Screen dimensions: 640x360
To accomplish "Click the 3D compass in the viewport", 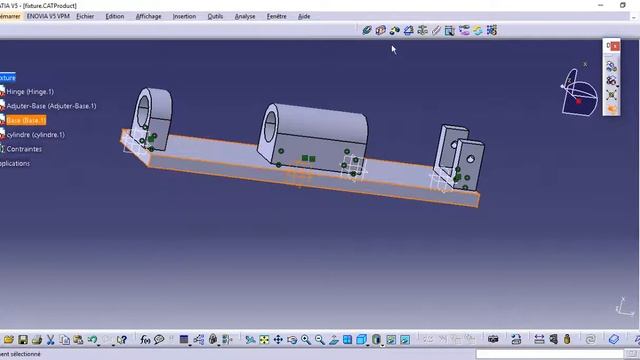I will [579, 93].
